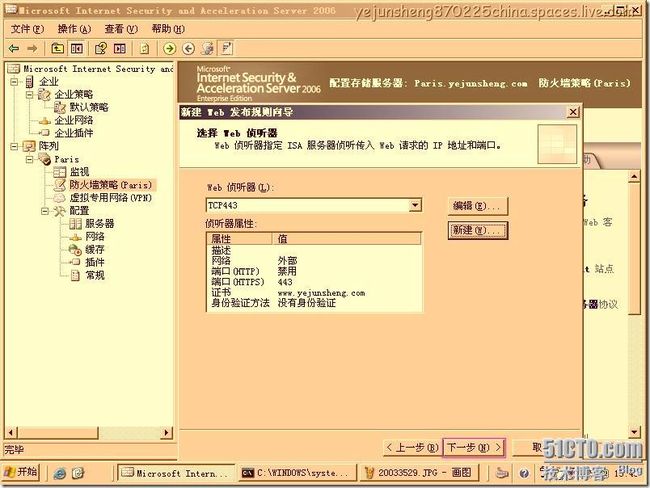Open 服务器 under 配置

(99, 224)
